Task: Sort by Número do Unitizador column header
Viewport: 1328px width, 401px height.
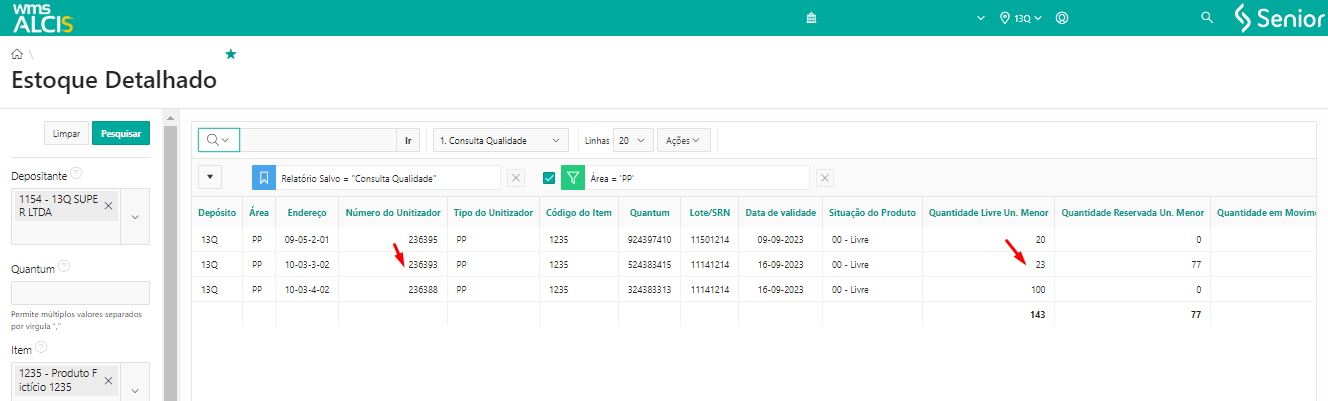Action: (x=392, y=213)
